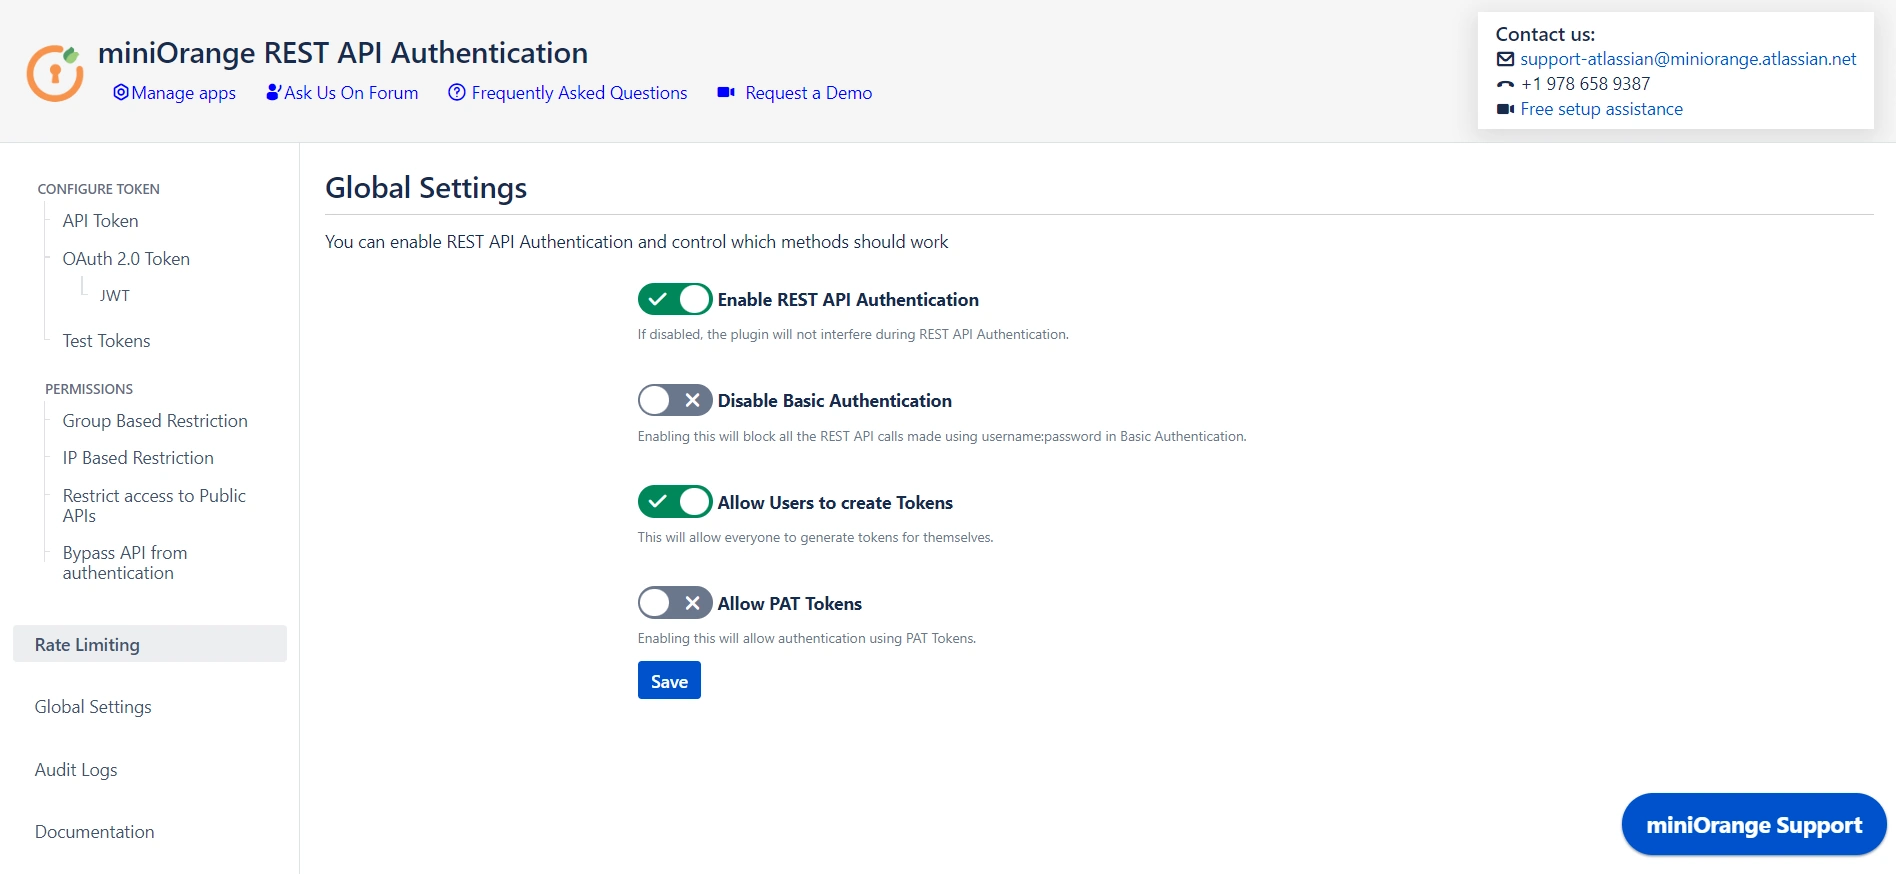
Task: Select JWT under OAuth 2.0 Token
Action: [114, 296]
